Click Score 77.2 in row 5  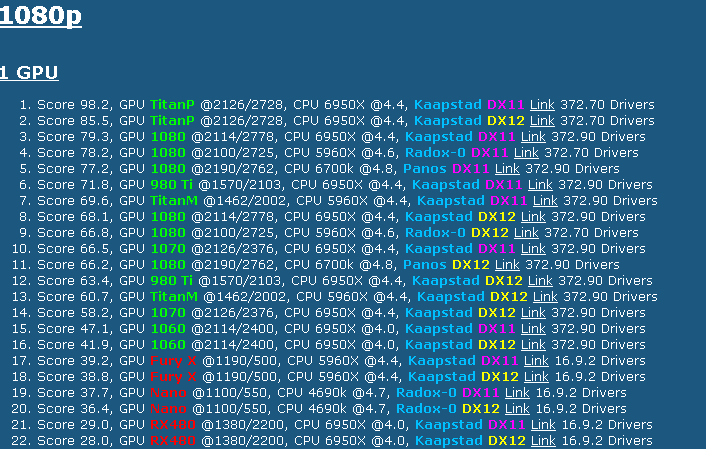[x=75, y=169]
